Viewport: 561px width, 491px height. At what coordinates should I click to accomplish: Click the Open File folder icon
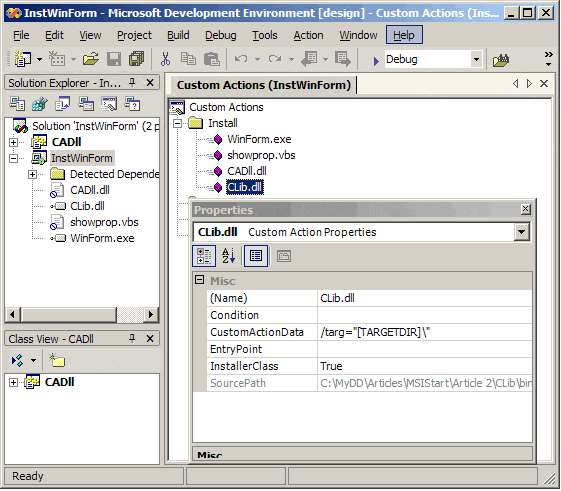pos(91,59)
